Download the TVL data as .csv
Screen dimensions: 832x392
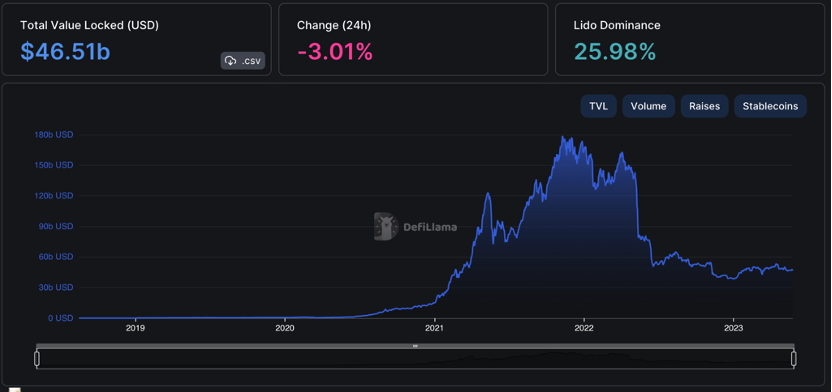point(242,60)
